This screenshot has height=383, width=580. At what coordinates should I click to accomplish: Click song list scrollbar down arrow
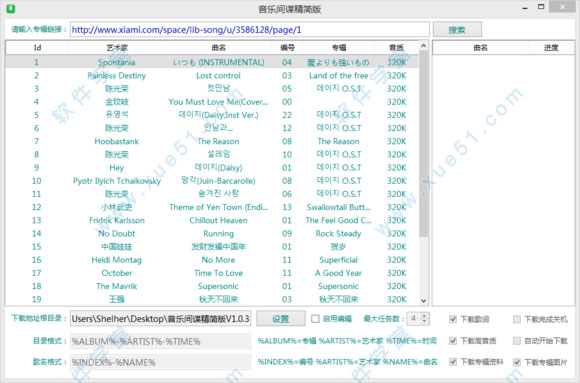pyautogui.click(x=424, y=300)
